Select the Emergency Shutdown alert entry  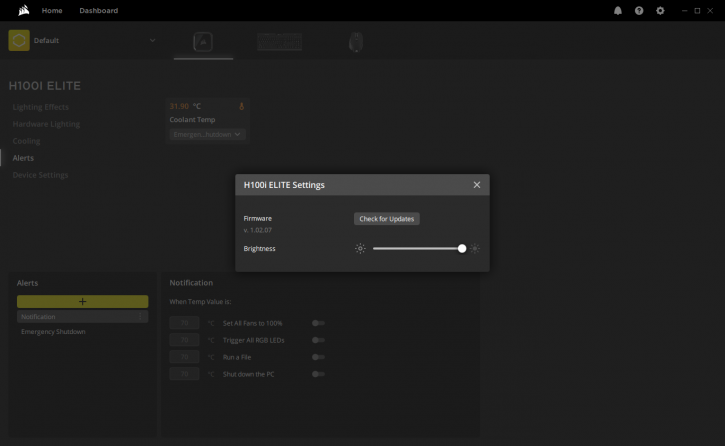tap(53, 332)
